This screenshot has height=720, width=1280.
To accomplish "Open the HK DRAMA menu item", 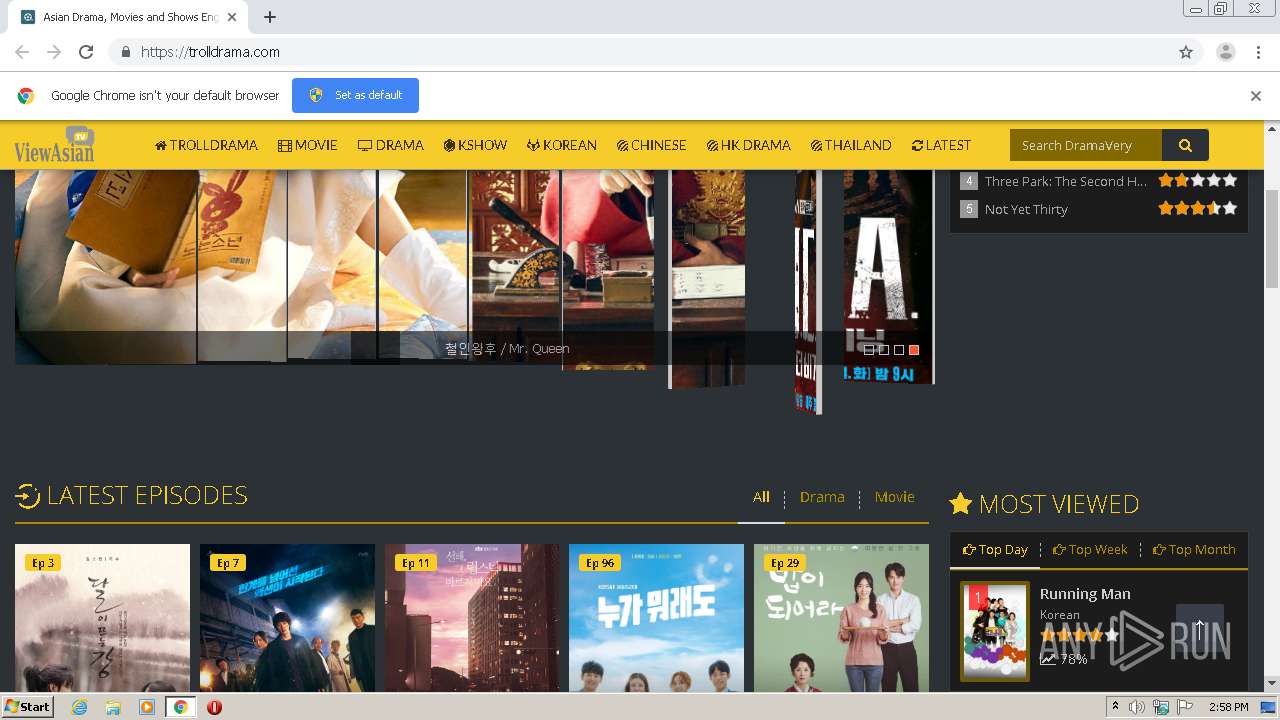I will 748,145.
